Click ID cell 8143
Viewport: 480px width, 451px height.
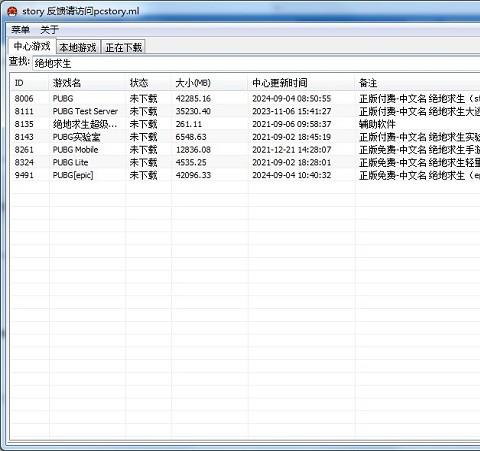[24, 137]
